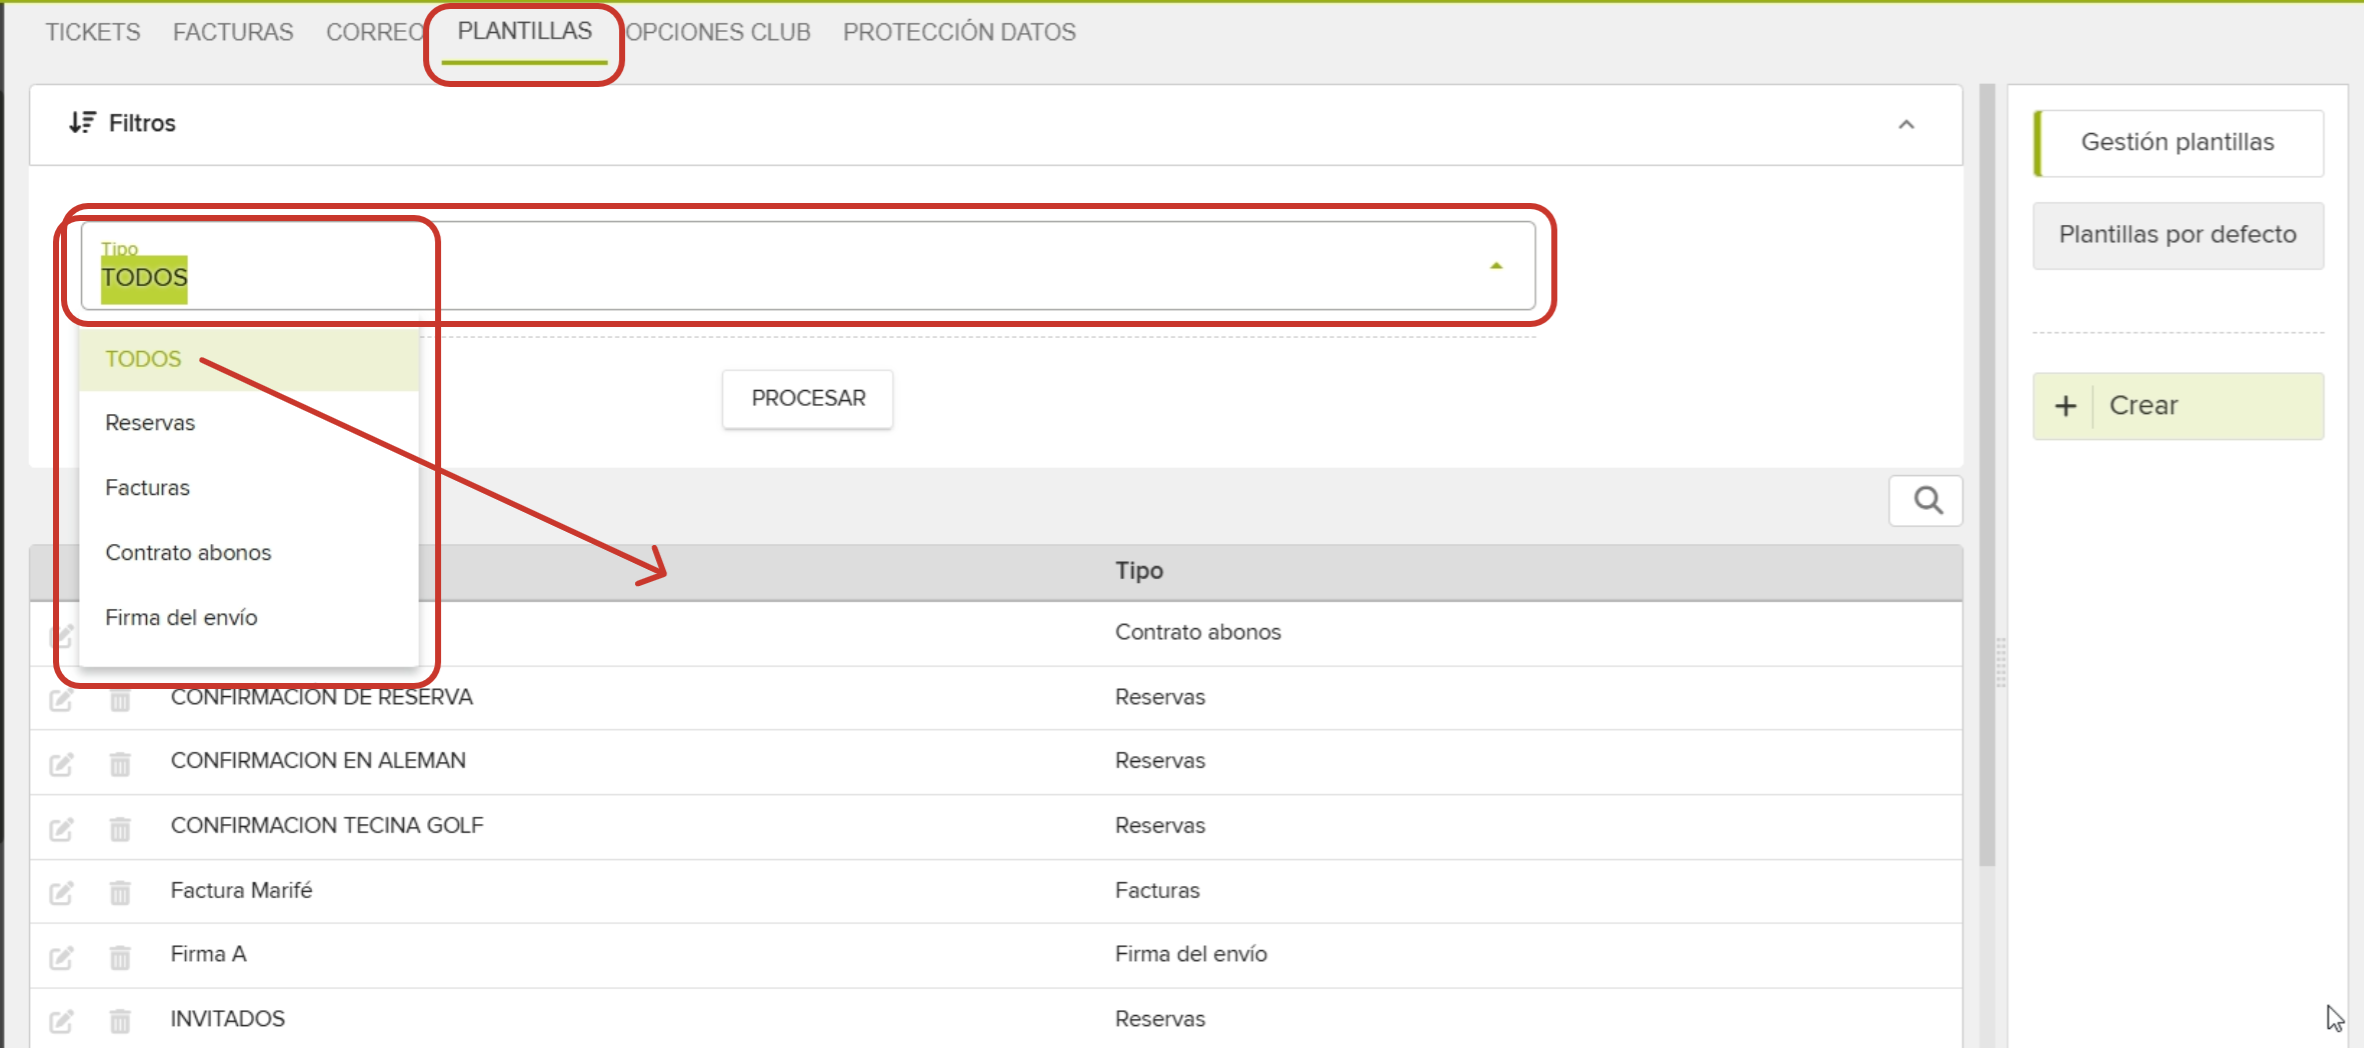This screenshot has width=2364, height=1048.
Task: Delete the INVITADOS template
Action: click(120, 1021)
